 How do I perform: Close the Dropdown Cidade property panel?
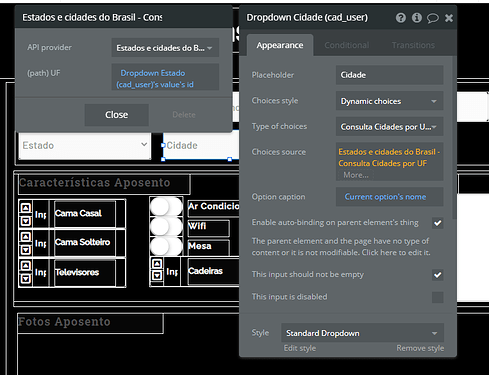[x=449, y=18]
